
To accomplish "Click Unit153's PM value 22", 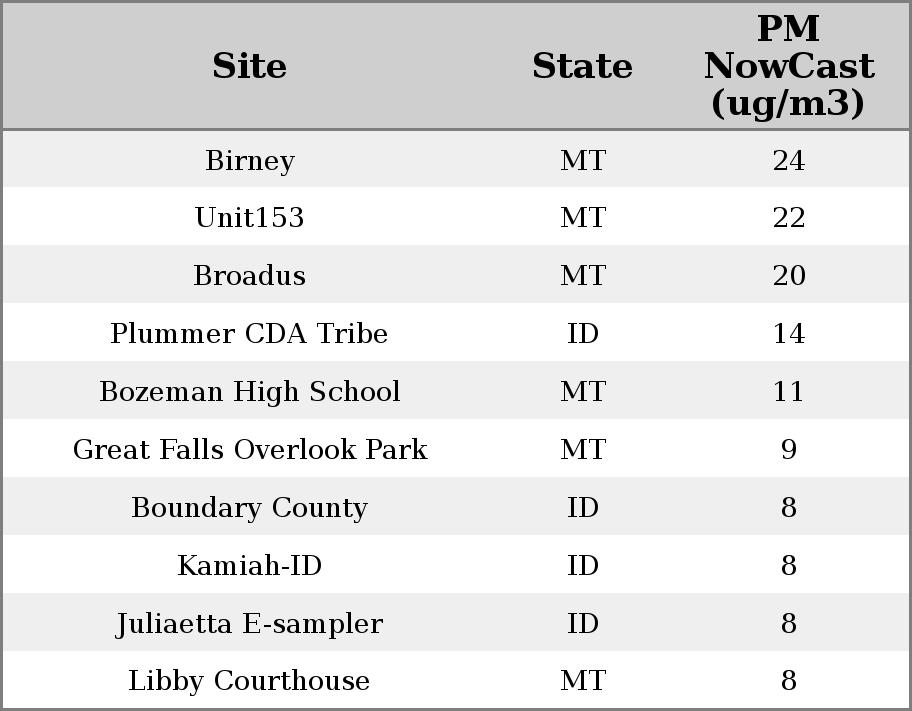I will pos(788,218).
